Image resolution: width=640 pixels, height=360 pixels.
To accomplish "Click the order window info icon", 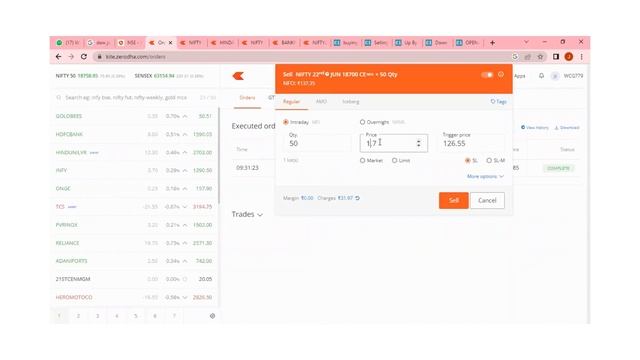I will [501, 75].
